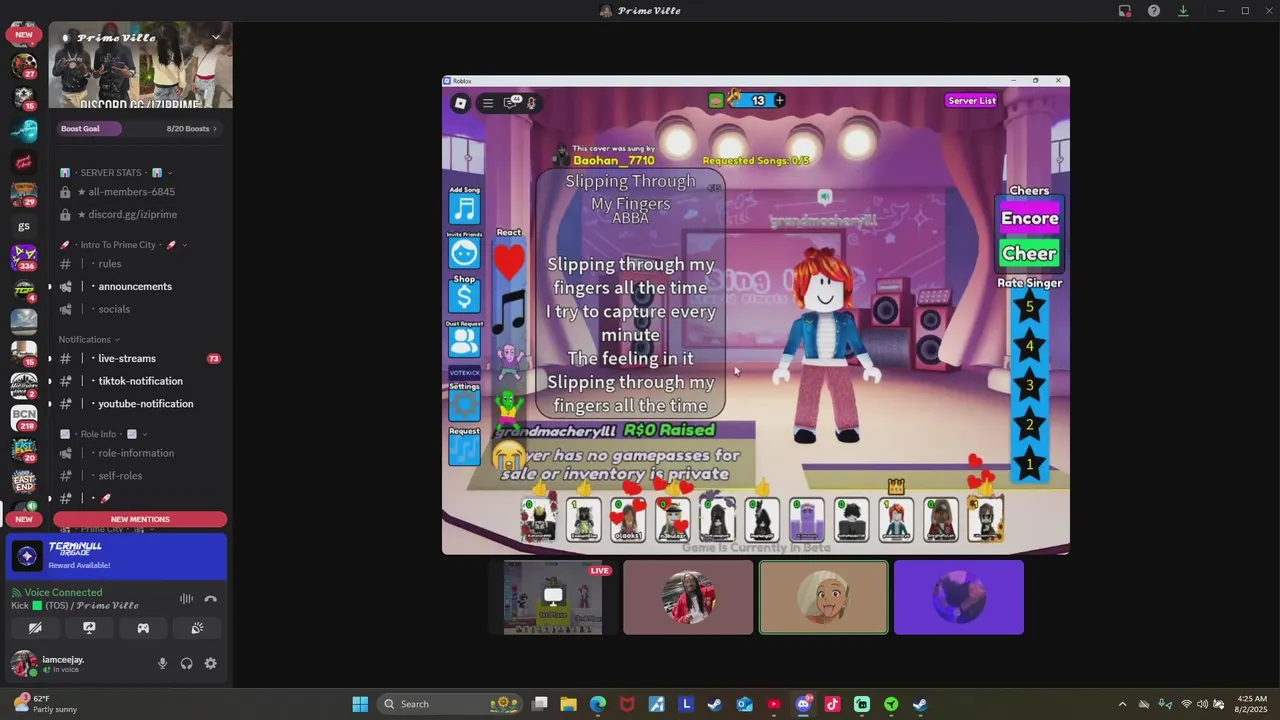1280x720 pixels.
Task: Open the Duet Request people icon
Action: tap(464, 341)
